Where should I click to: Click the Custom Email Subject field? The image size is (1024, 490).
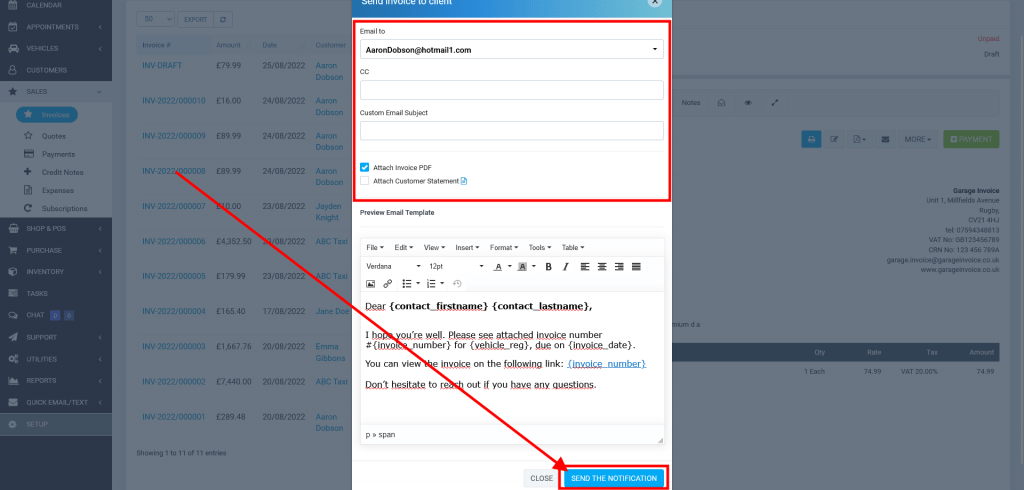[511, 131]
